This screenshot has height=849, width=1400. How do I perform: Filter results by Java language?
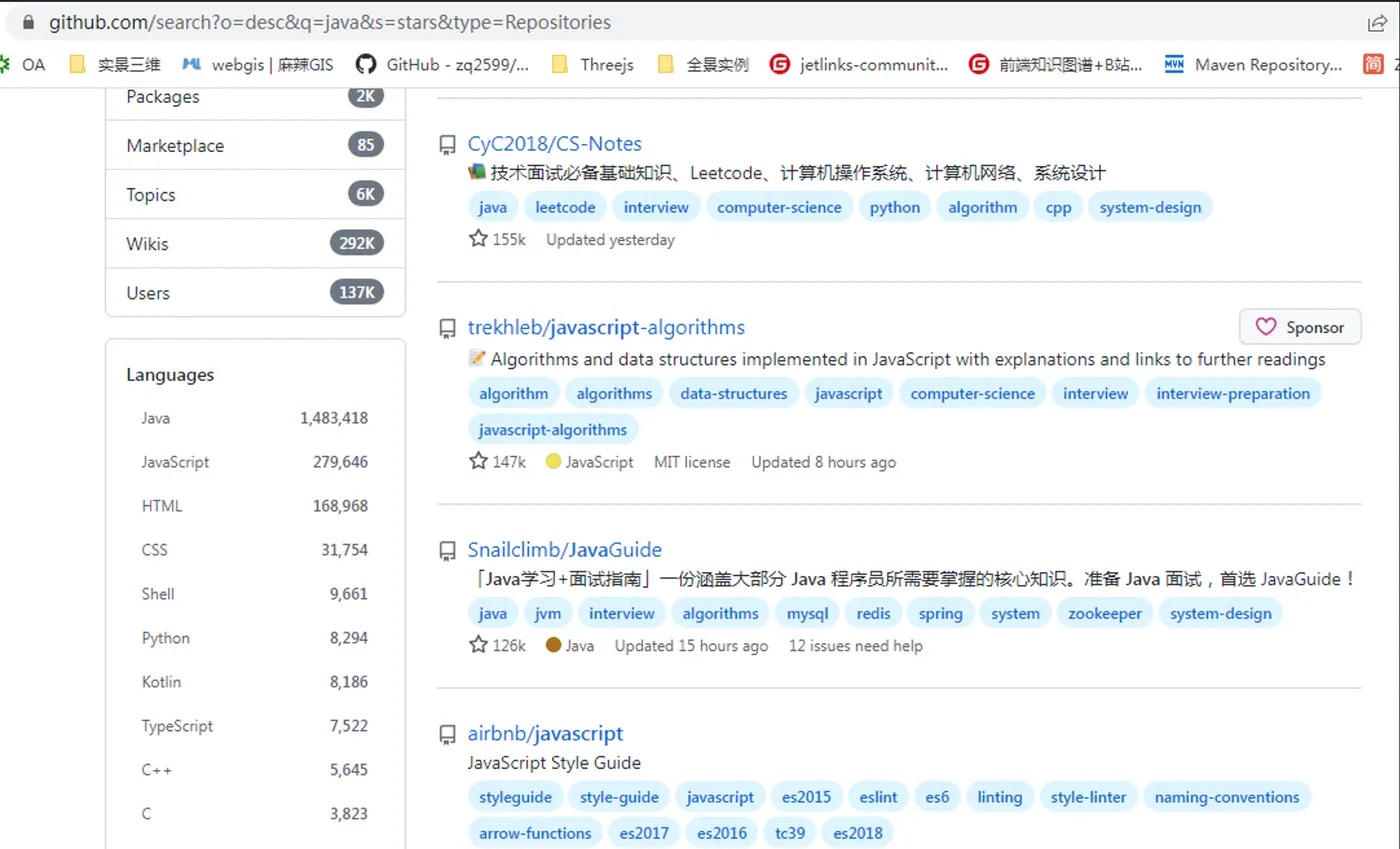tap(255, 418)
